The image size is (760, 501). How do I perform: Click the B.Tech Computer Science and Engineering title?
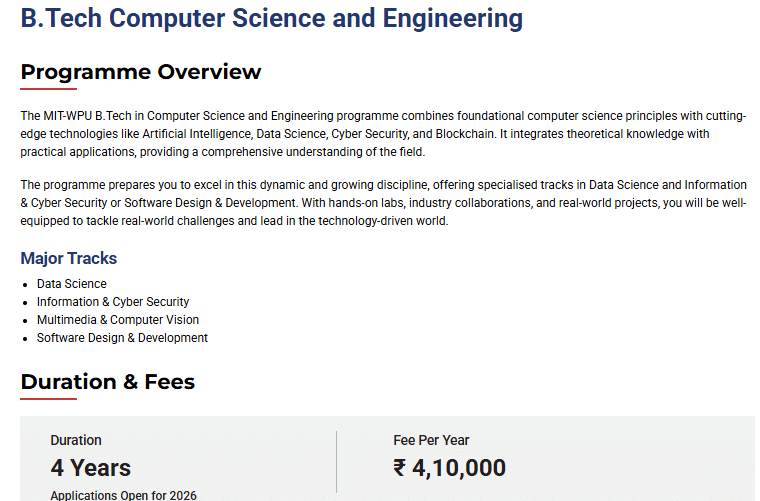(x=271, y=18)
